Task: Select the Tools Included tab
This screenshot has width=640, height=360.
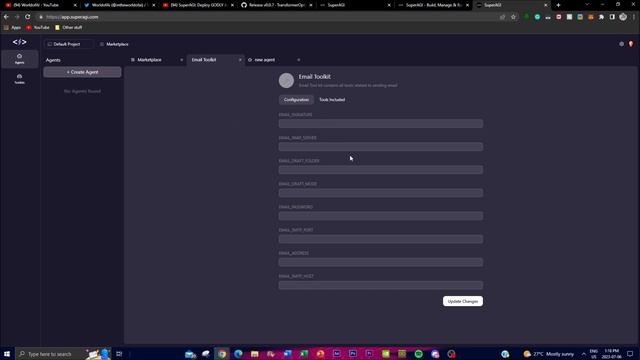Action: click(x=332, y=100)
